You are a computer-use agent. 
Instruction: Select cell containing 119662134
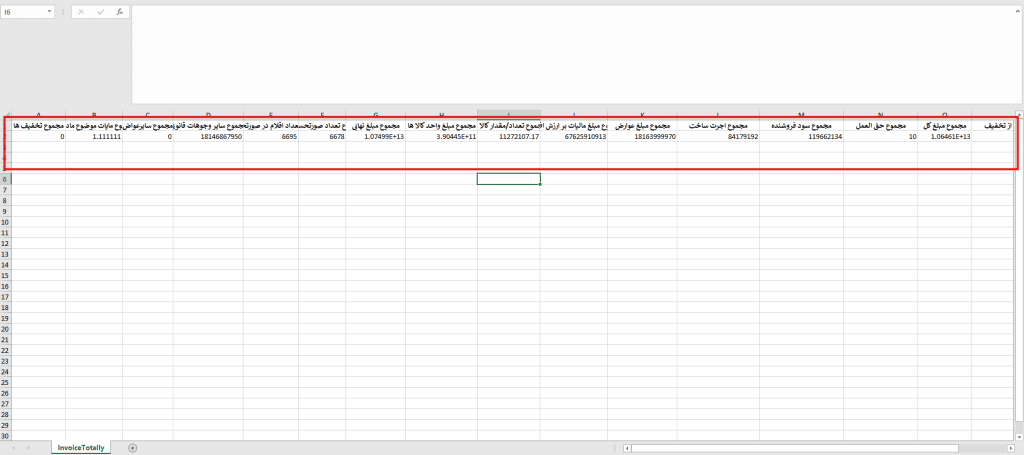tap(801, 136)
